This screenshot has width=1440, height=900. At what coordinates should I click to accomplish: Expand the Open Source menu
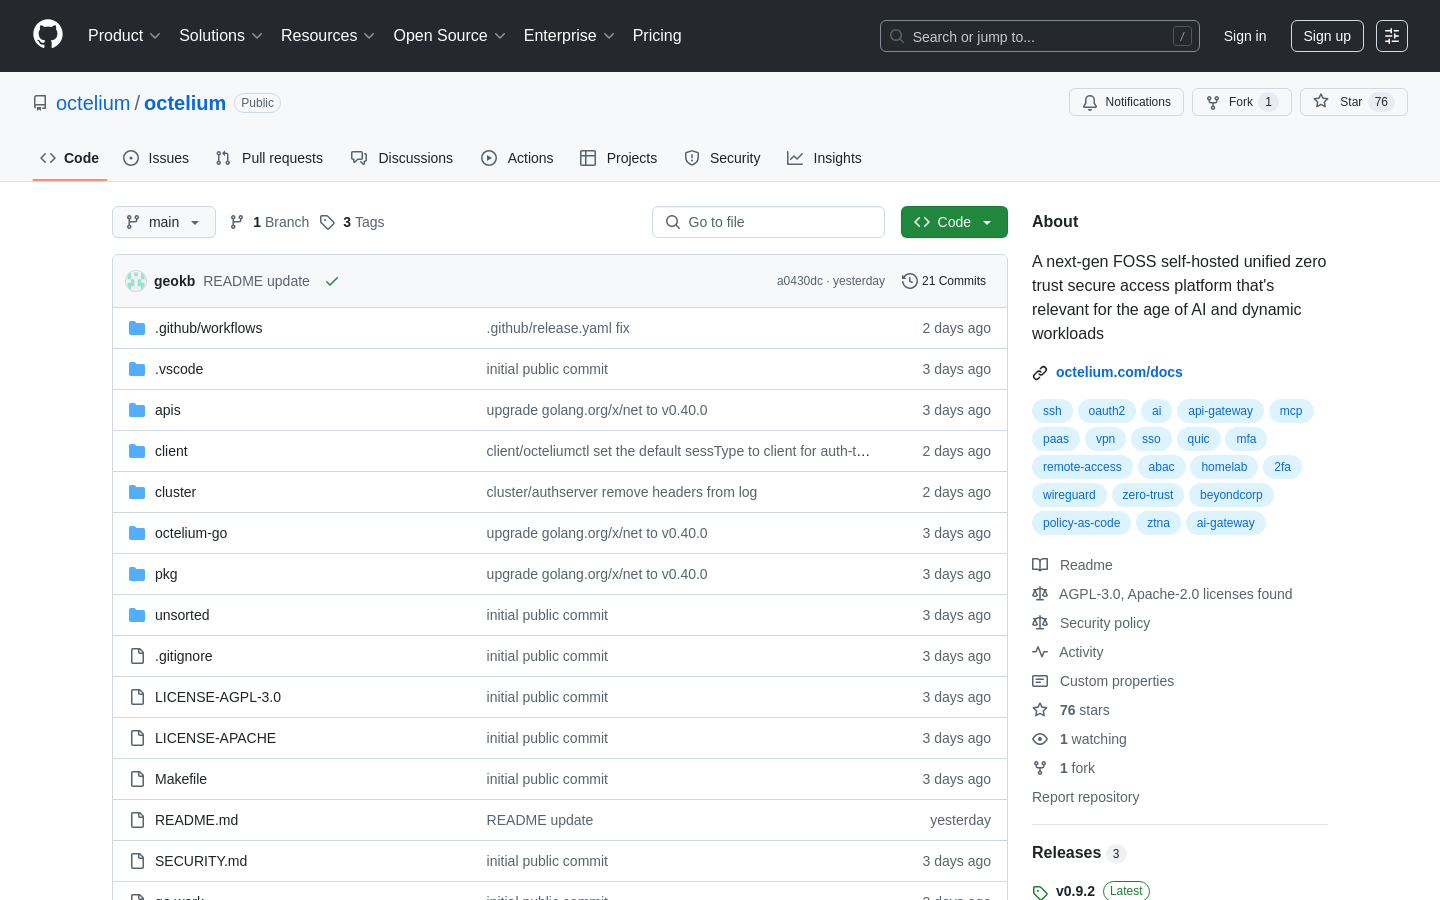coord(450,36)
